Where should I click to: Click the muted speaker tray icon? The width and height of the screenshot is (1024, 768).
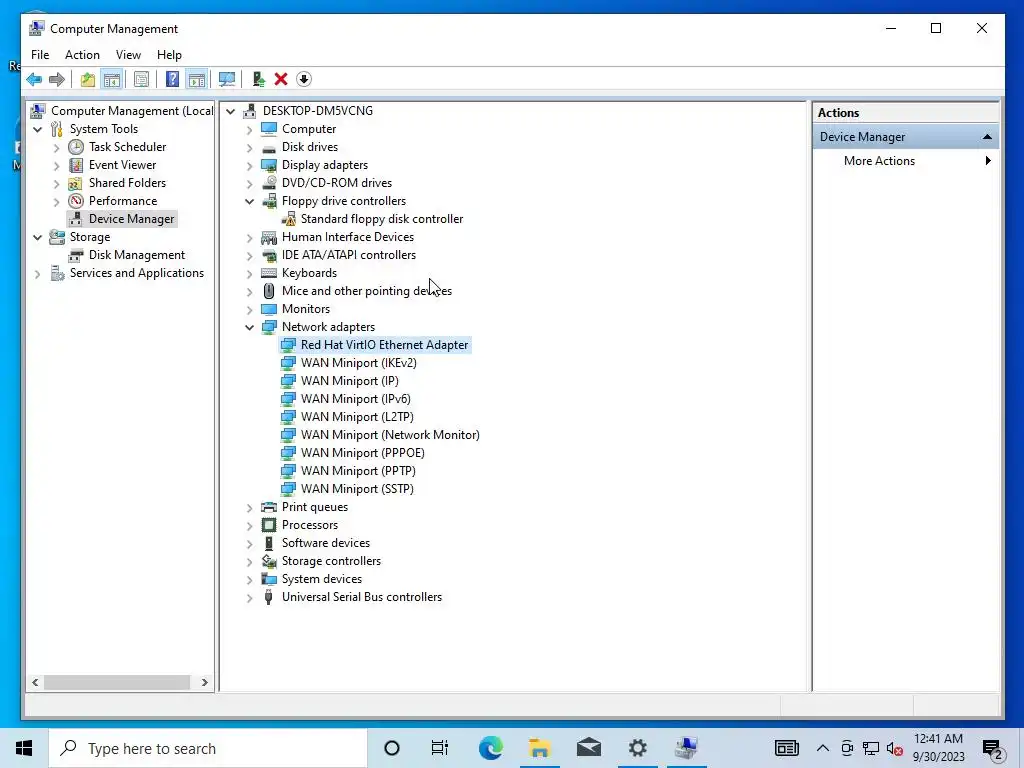click(x=895, y=749)
